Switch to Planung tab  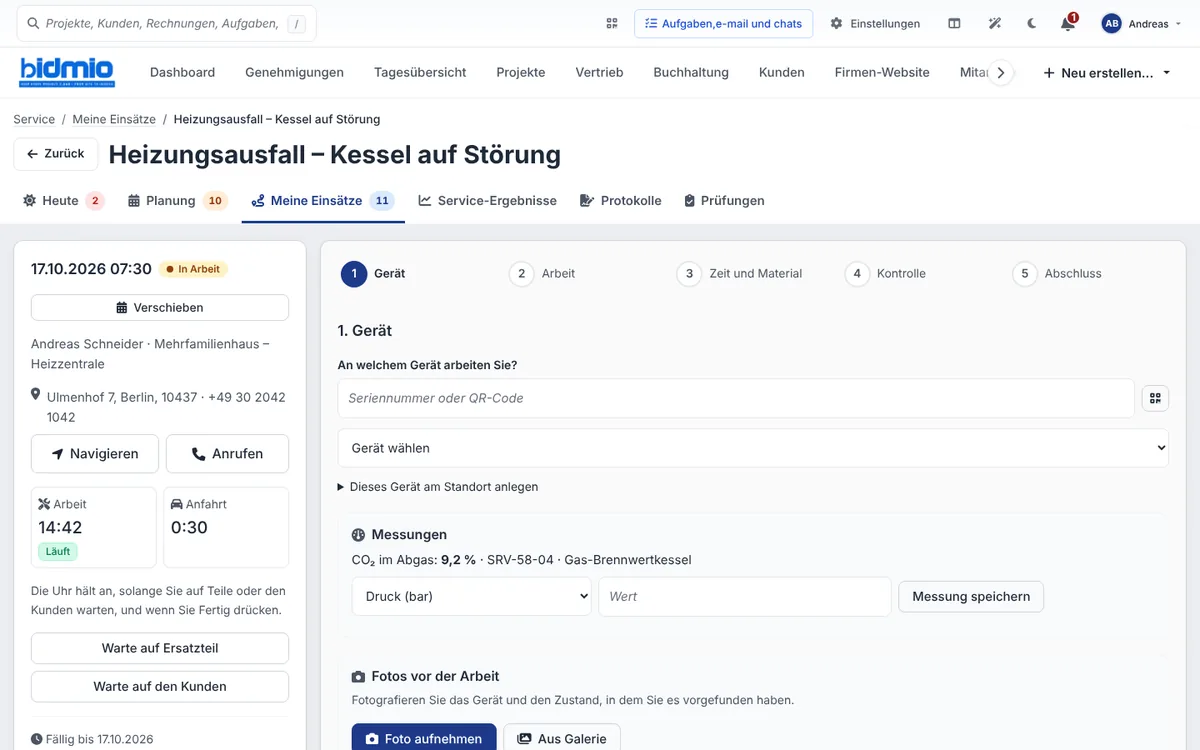tap(178, 200)
